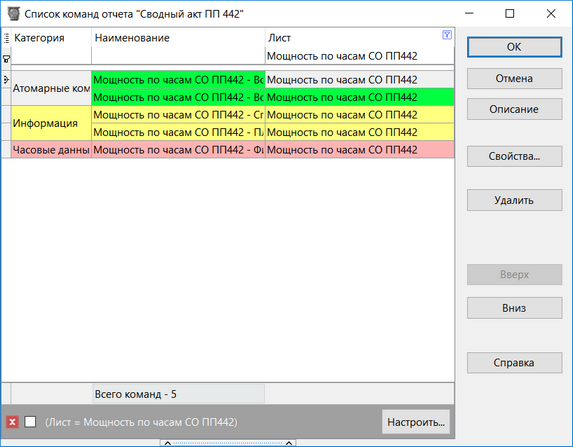Select the pink Часовые данны category cell
573x447 pixels.
(x=51, y=149)
